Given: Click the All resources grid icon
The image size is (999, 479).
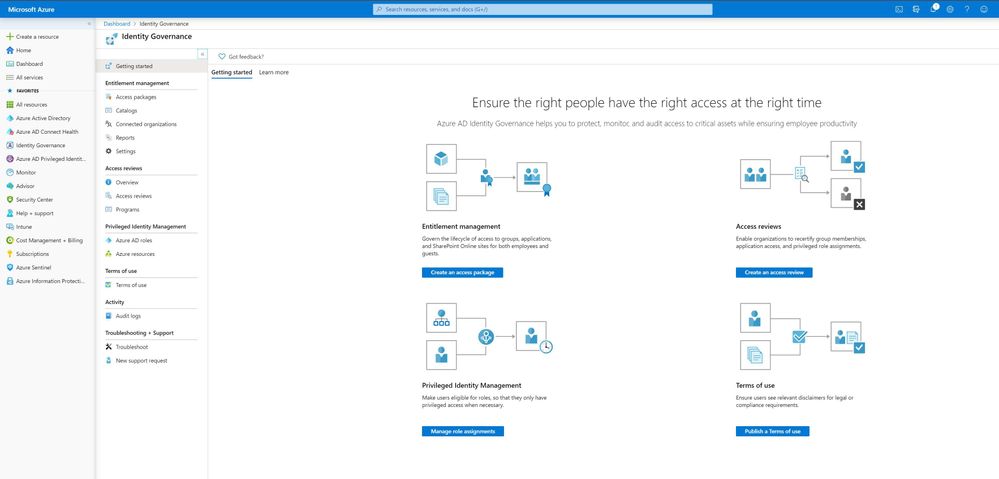Looking at the screenshot, I should (10, 104).
